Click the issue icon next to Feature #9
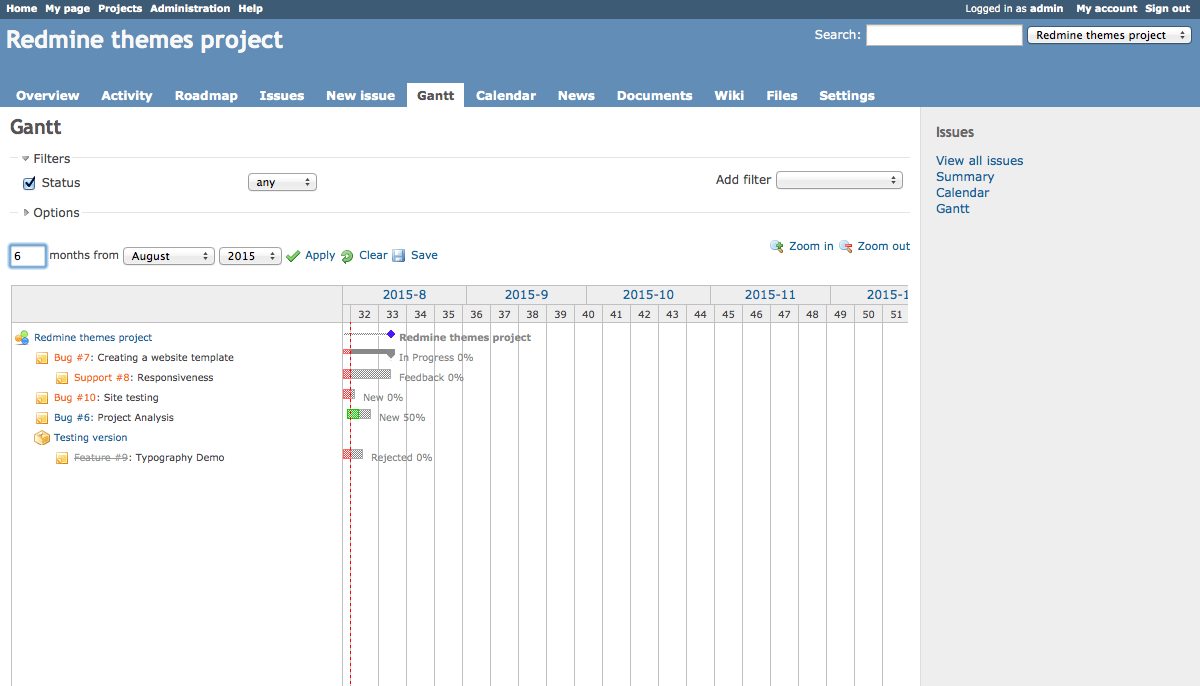 [62, 458]
